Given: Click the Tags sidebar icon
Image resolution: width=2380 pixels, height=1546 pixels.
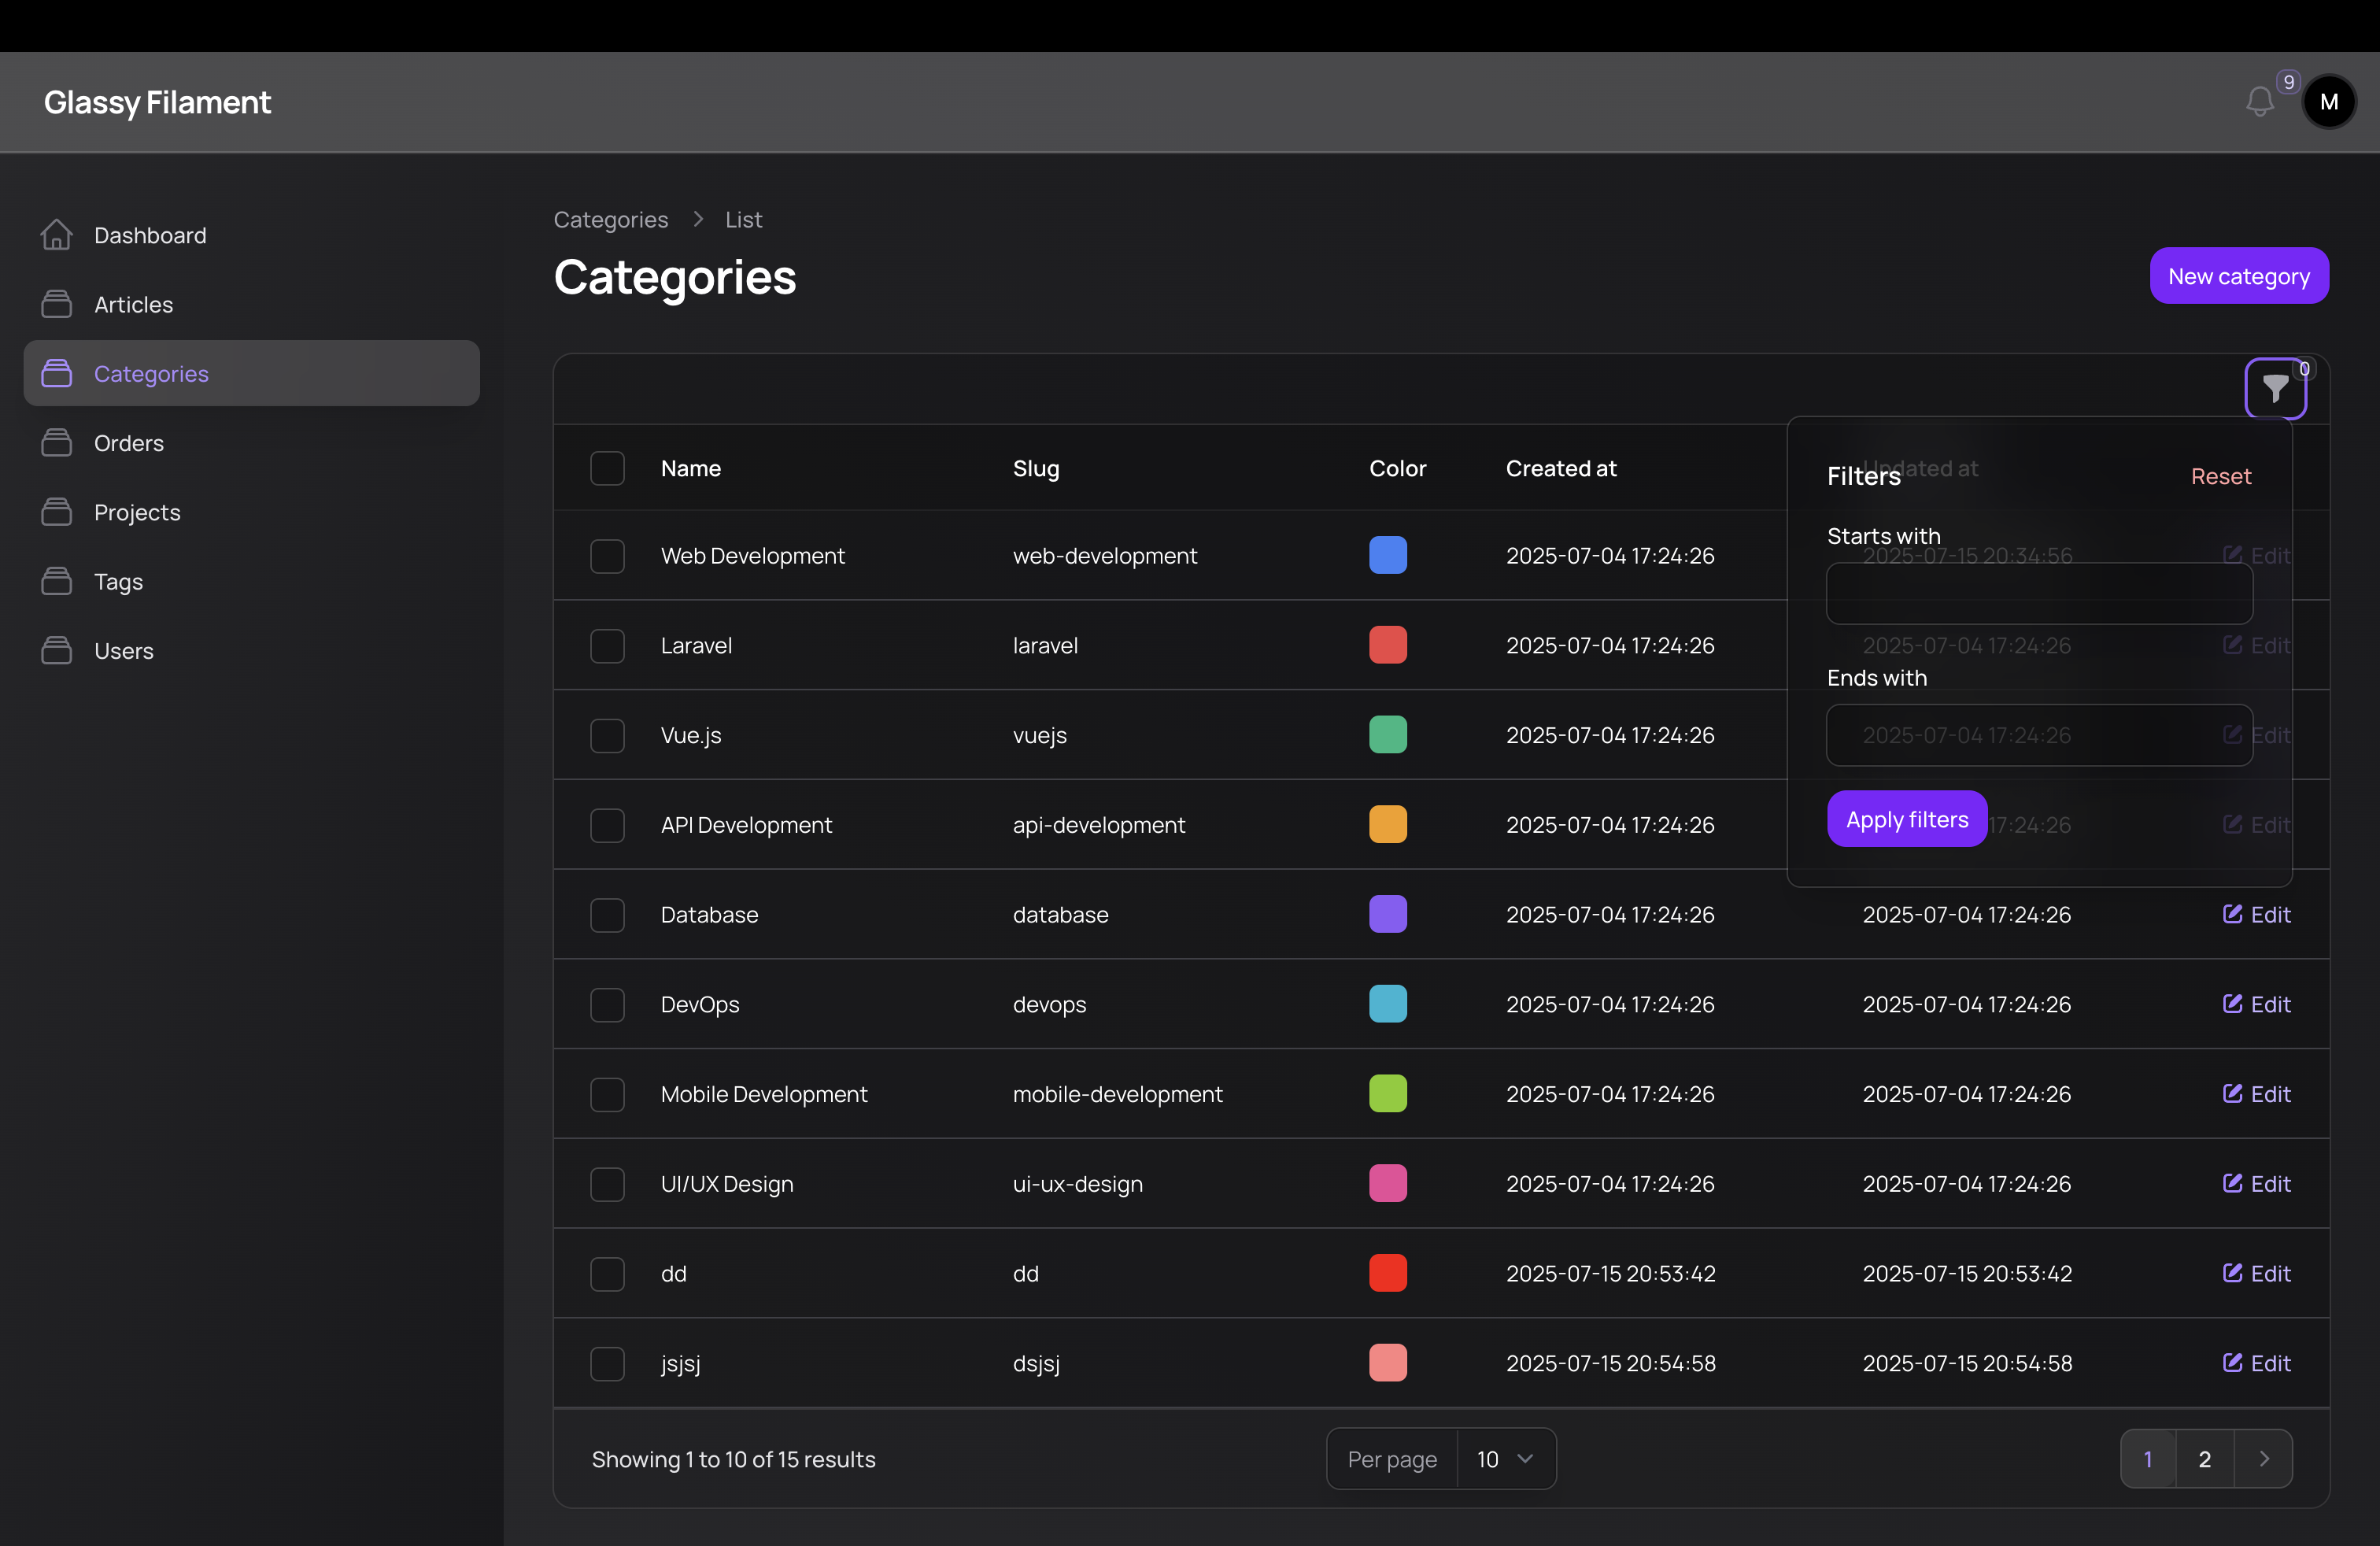Looking at the screenshot, I should pyautogui.click(x=57, y=581).
